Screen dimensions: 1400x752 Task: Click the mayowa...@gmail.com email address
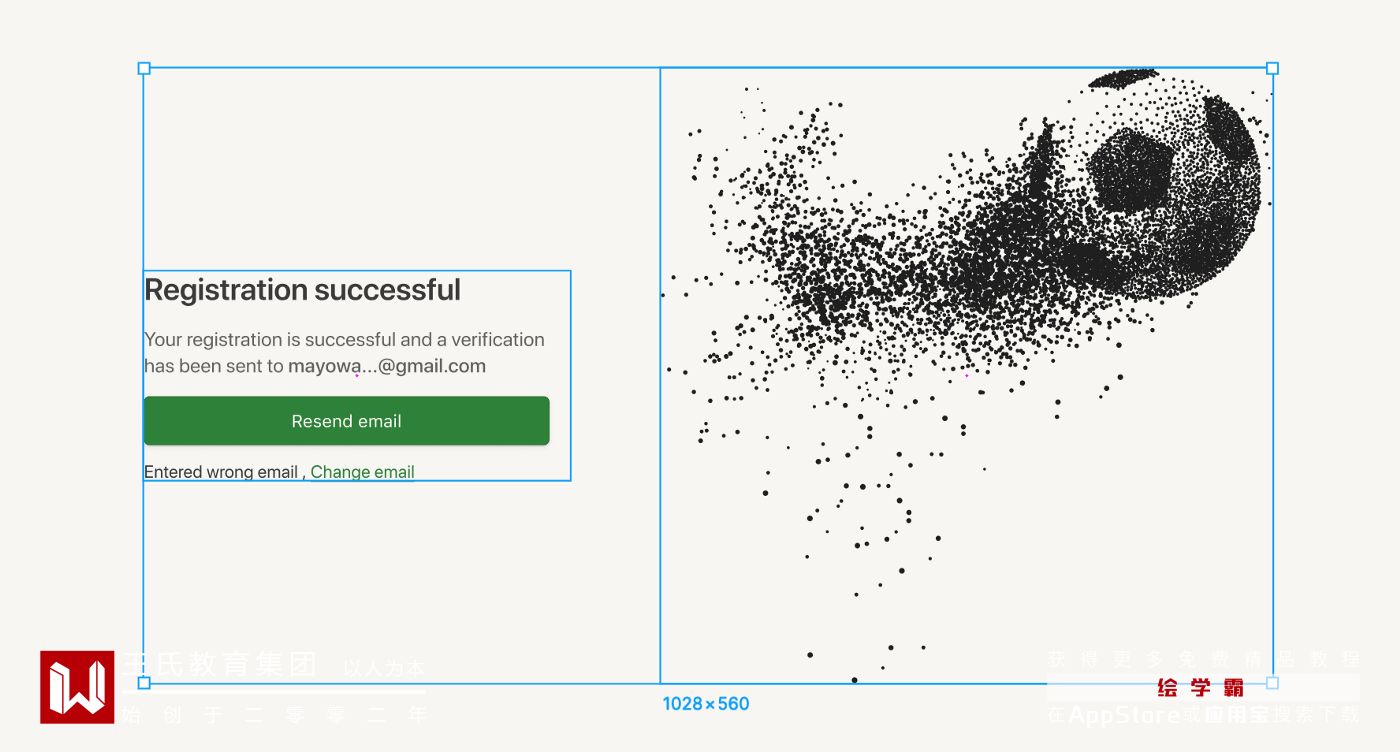coord(387,366)
